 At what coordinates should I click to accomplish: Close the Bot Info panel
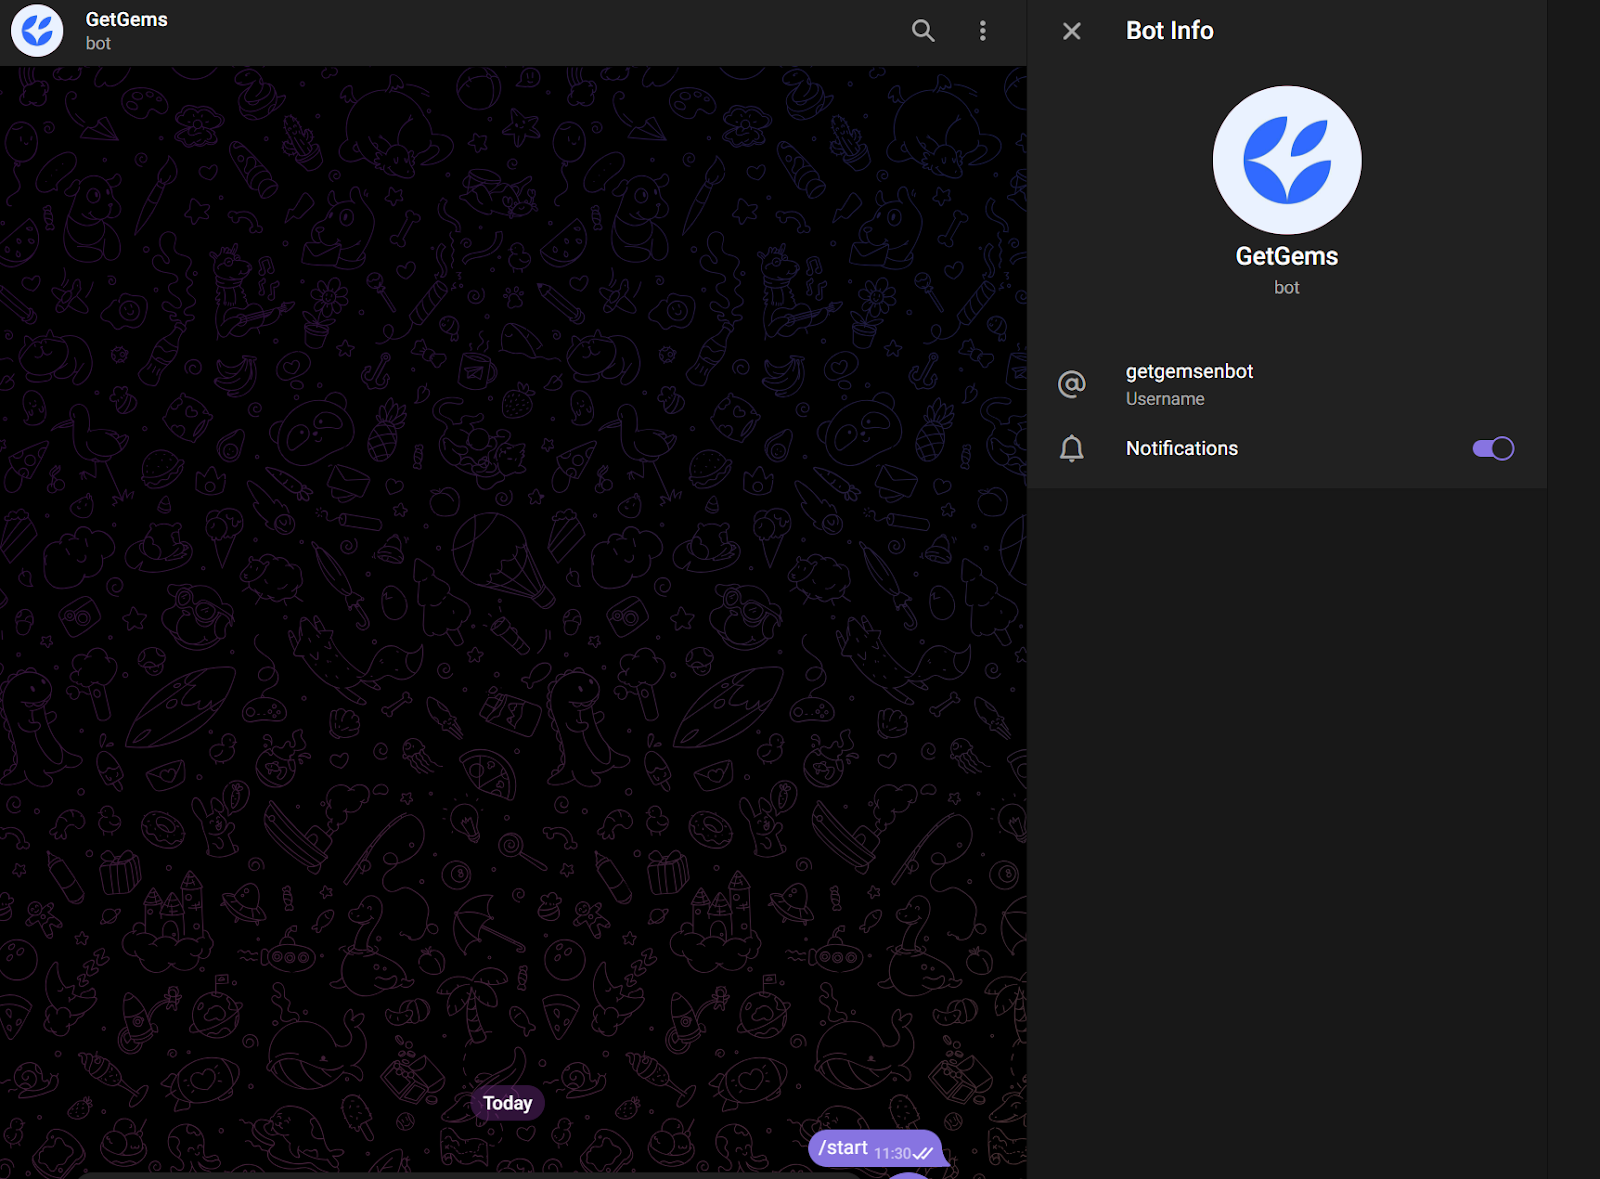(1071, 31)
